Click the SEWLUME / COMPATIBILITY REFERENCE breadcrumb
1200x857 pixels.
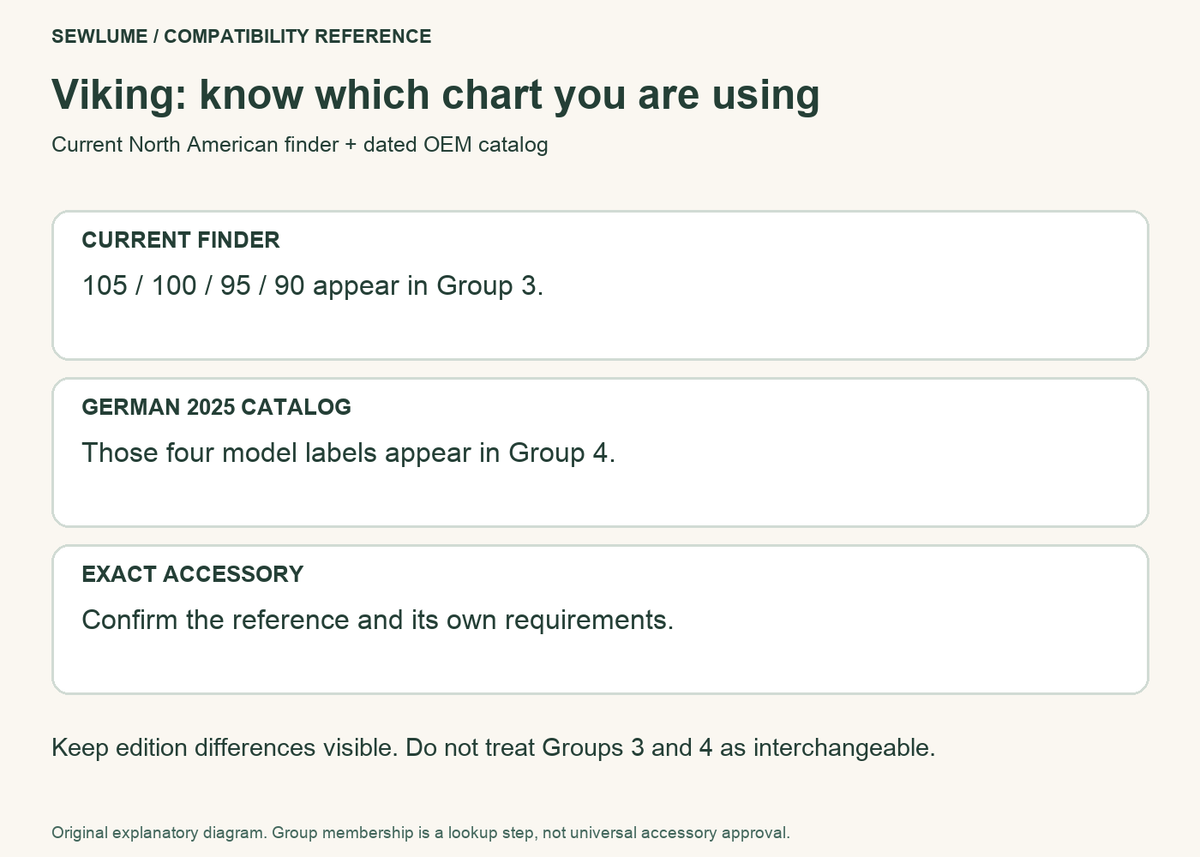tap(241, 37)
